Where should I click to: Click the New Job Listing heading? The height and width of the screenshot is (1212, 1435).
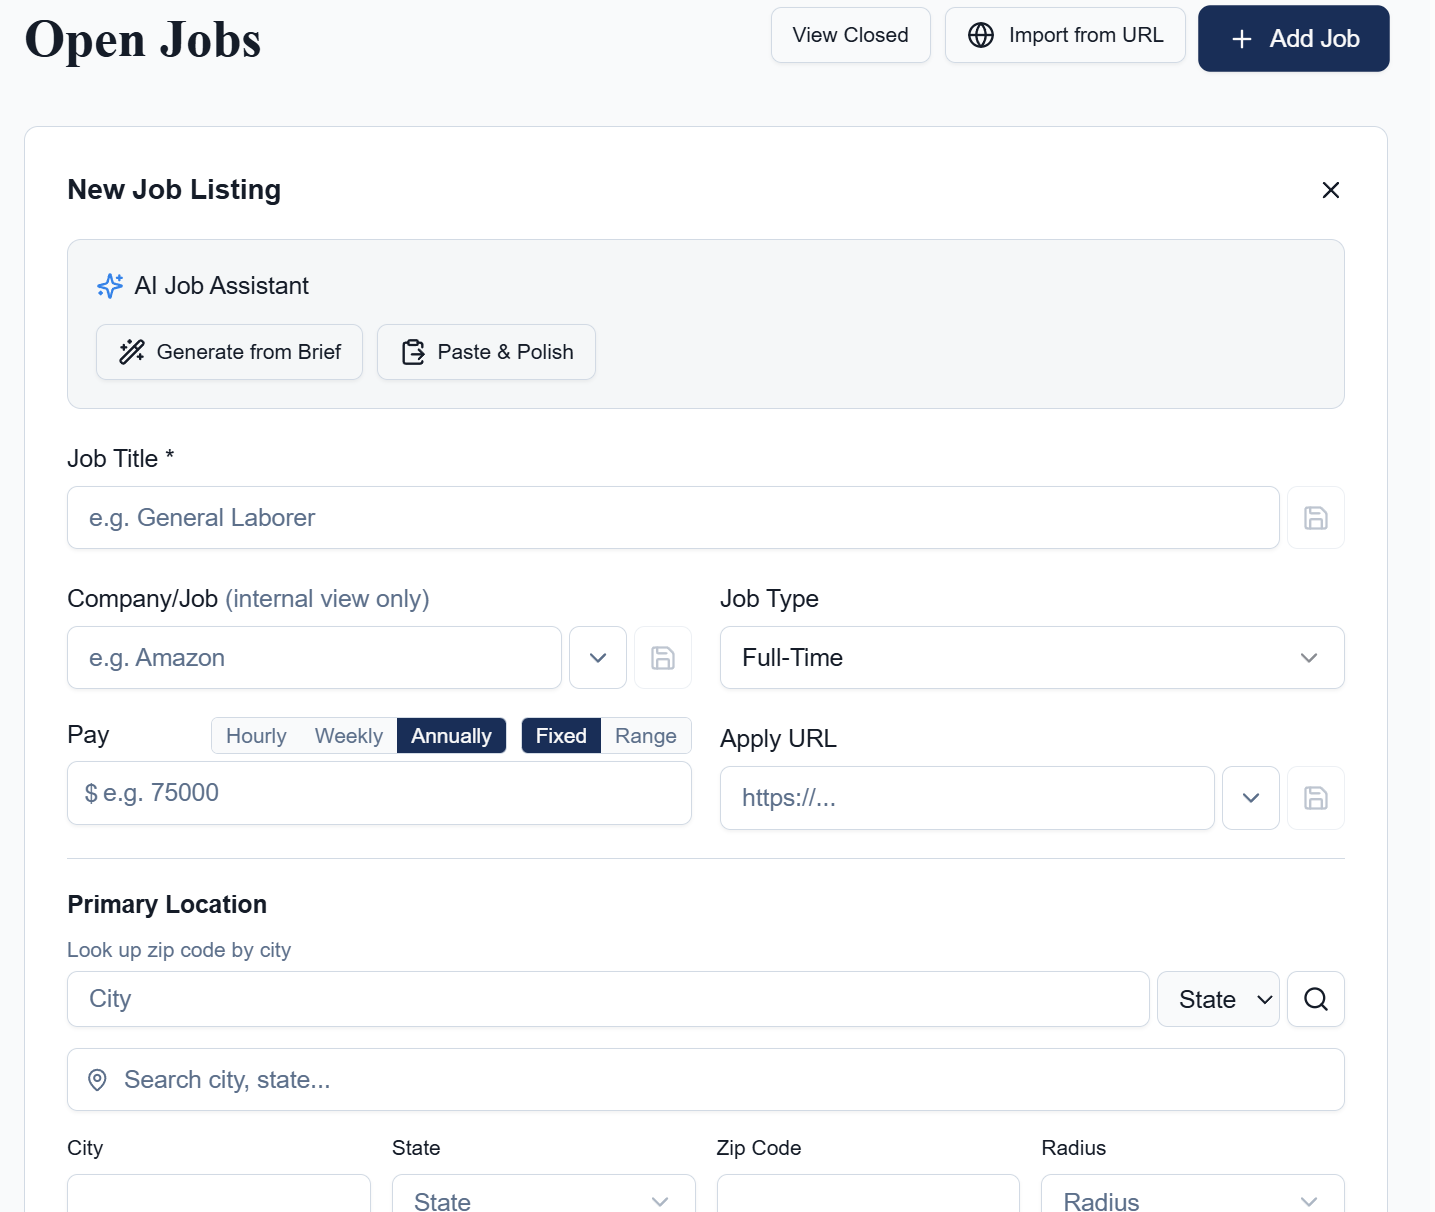174,190
